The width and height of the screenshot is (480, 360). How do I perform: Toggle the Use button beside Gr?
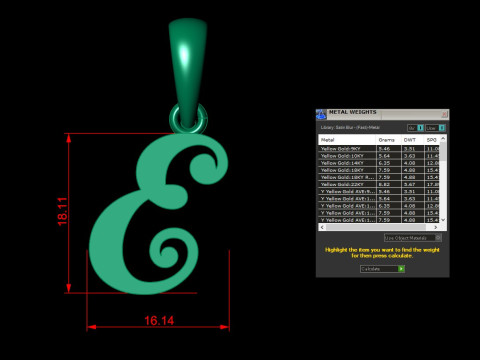pyautogui.click(x=435, y=128)
